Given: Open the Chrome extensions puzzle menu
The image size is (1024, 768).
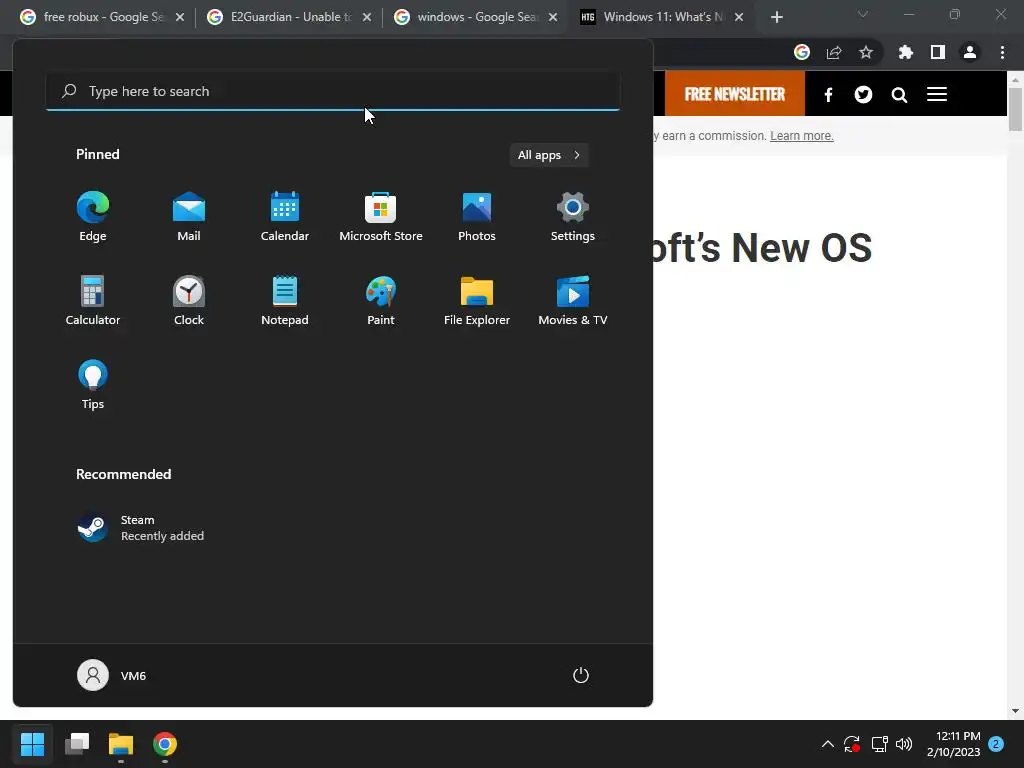Looking at the screenshot, I should pos(906,52).
